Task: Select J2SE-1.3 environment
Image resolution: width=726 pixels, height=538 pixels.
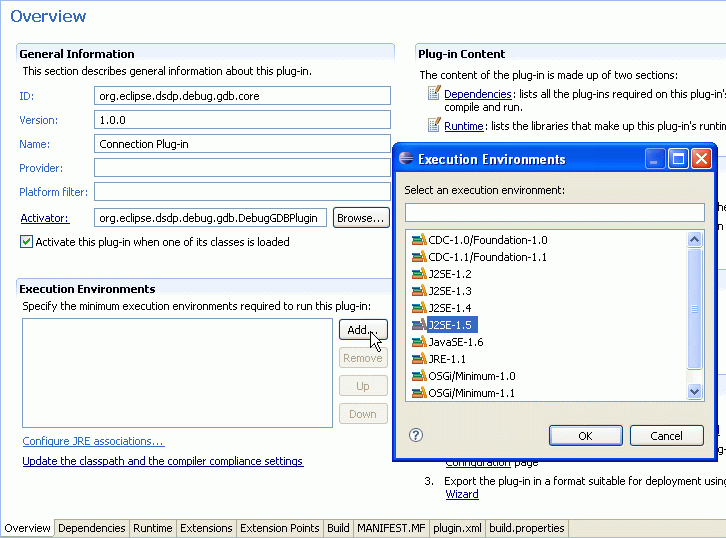Action: coord(450,291)
